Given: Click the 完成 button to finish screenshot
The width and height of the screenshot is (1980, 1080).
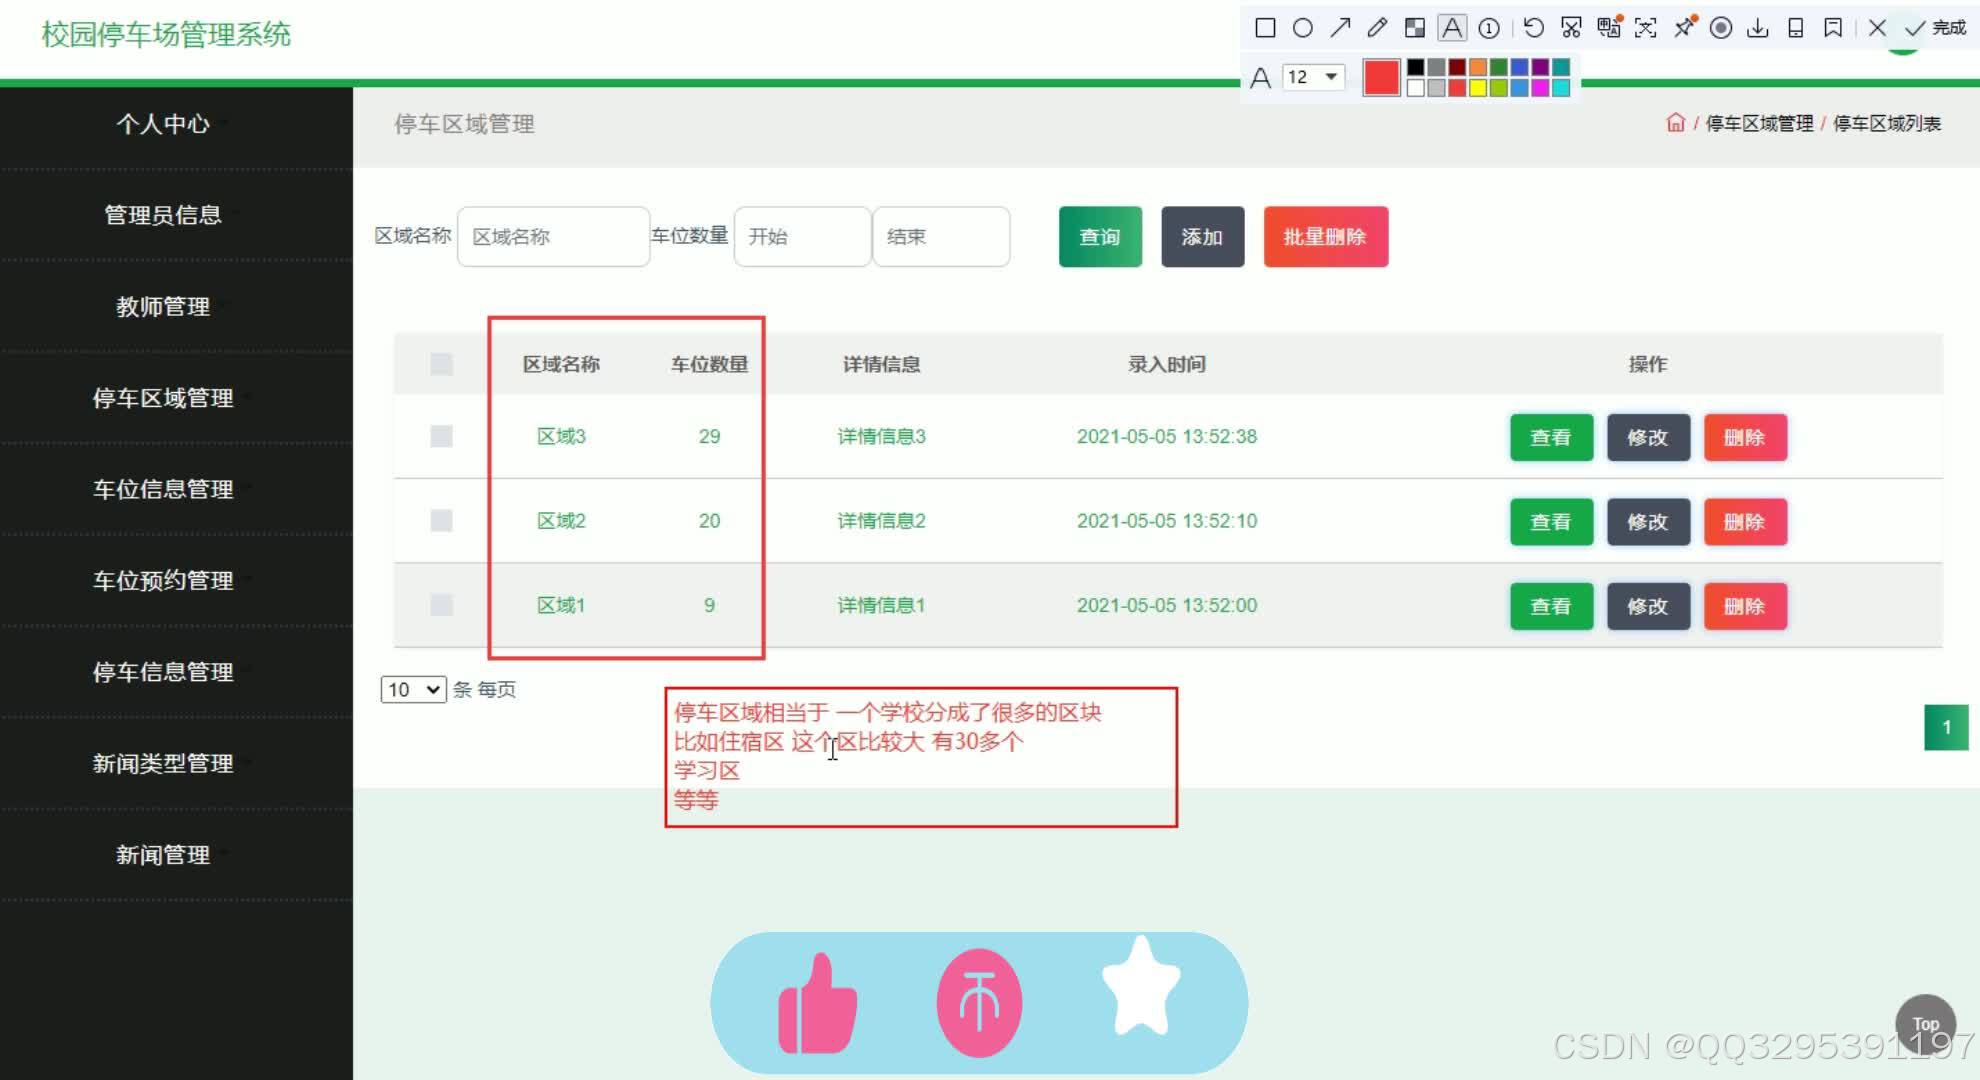Looking at the screenshot, I should click(x=1936, y=28).
